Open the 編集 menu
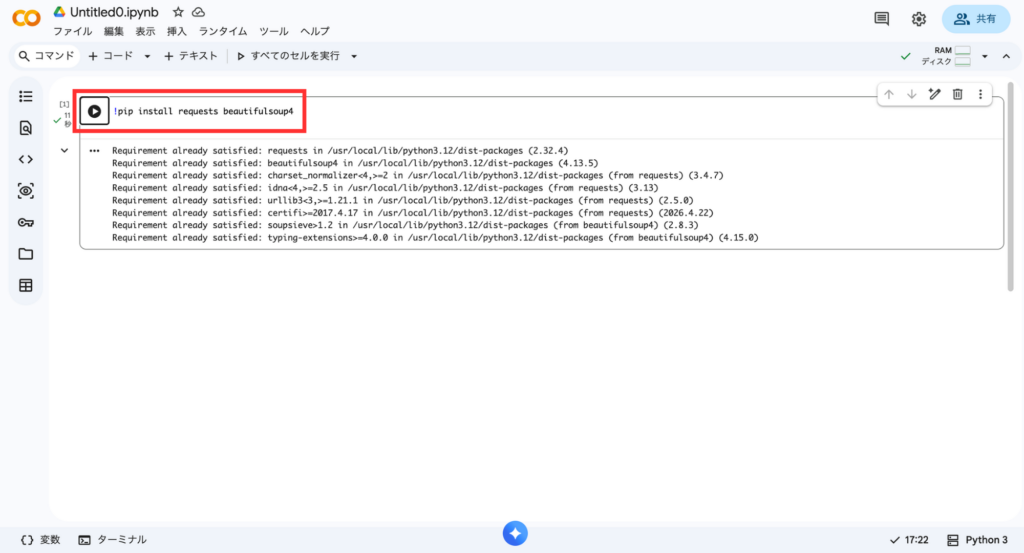1024x553 pixels. (x=114, y=31)
